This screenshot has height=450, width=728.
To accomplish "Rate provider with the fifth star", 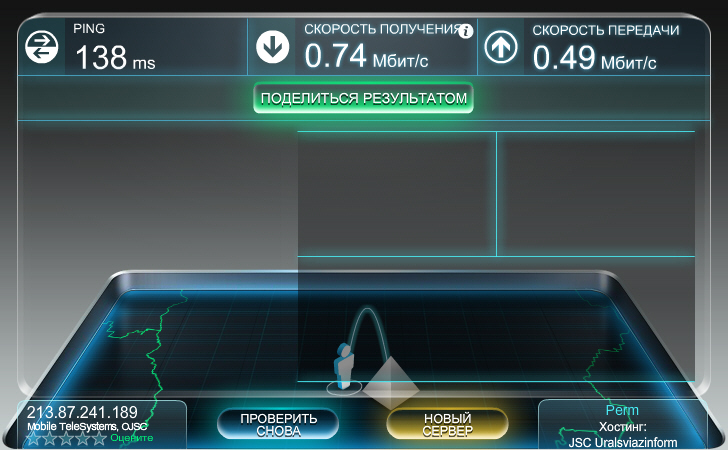I will click(x=98, y=438).
